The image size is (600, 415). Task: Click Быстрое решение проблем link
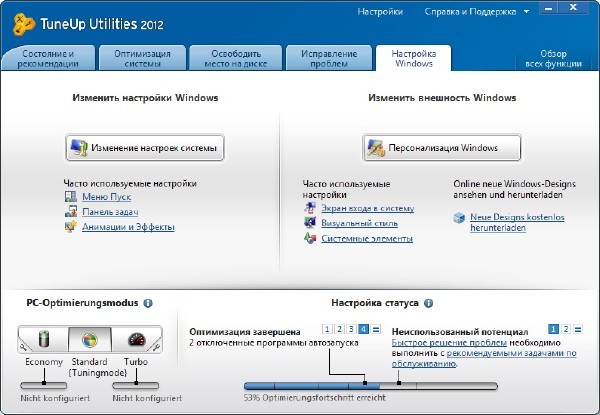[449, 343]
